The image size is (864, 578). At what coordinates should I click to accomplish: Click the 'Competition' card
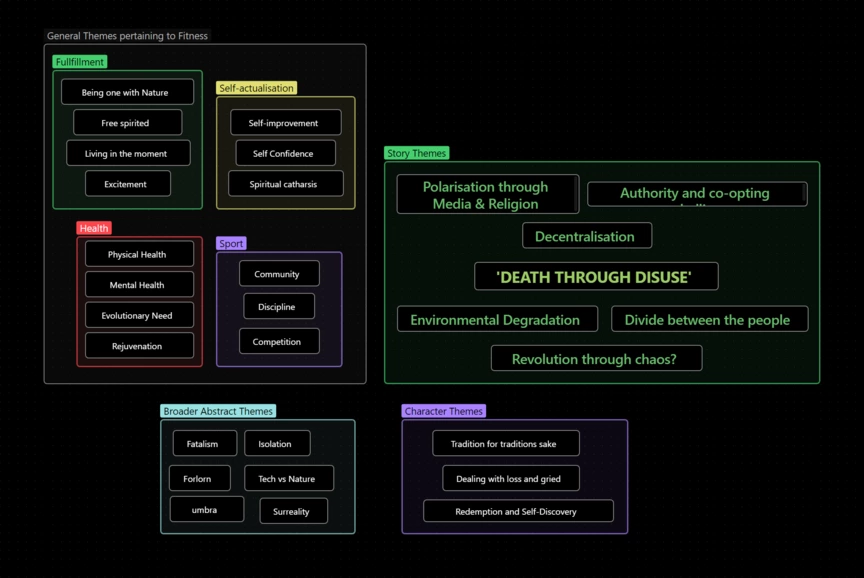tap(279, 341)
